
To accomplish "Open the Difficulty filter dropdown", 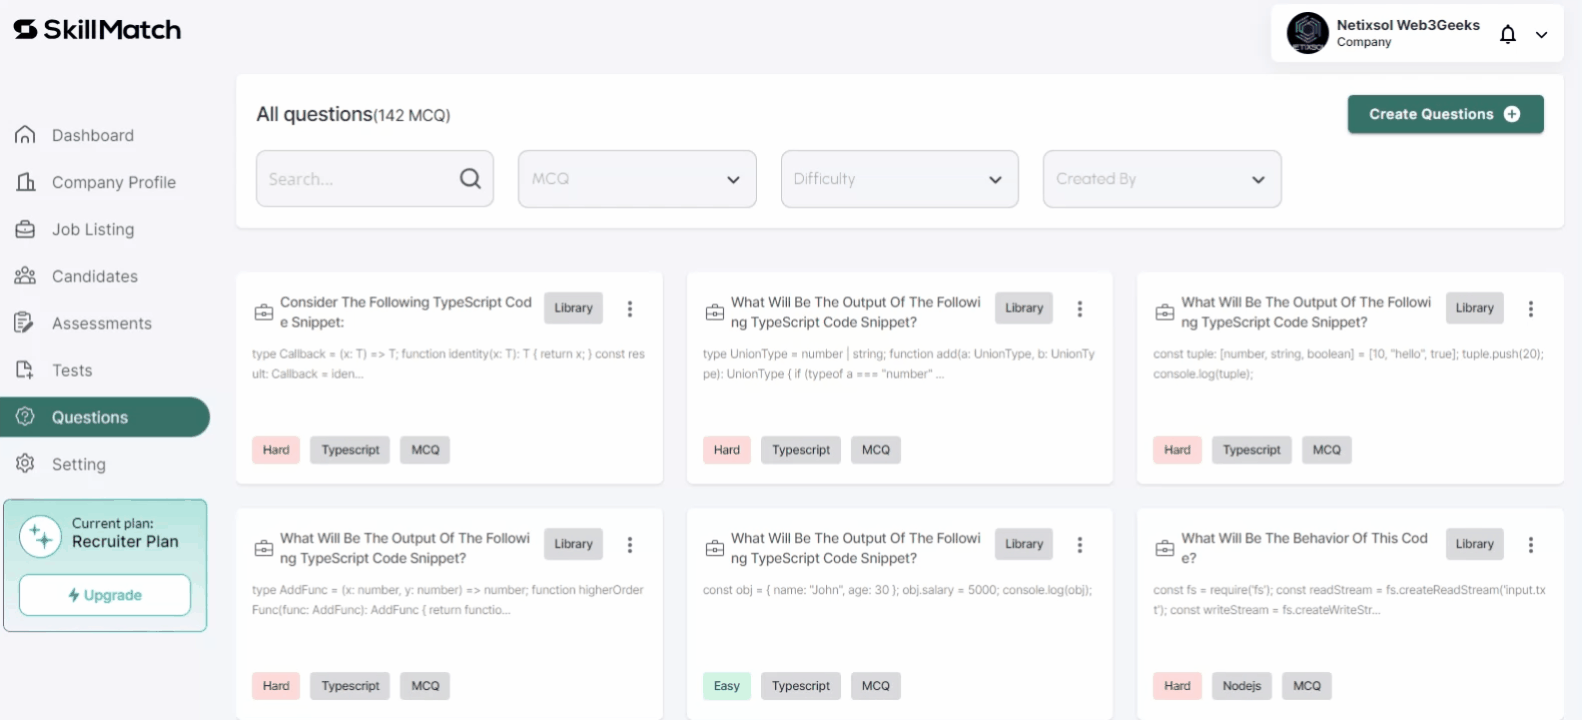I will pos(900,179).
